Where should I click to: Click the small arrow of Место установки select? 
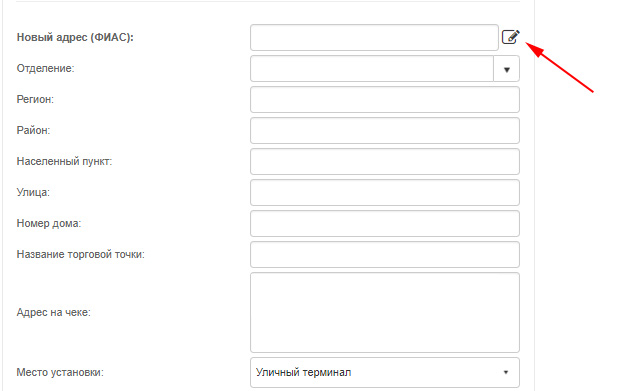[506, 372]
